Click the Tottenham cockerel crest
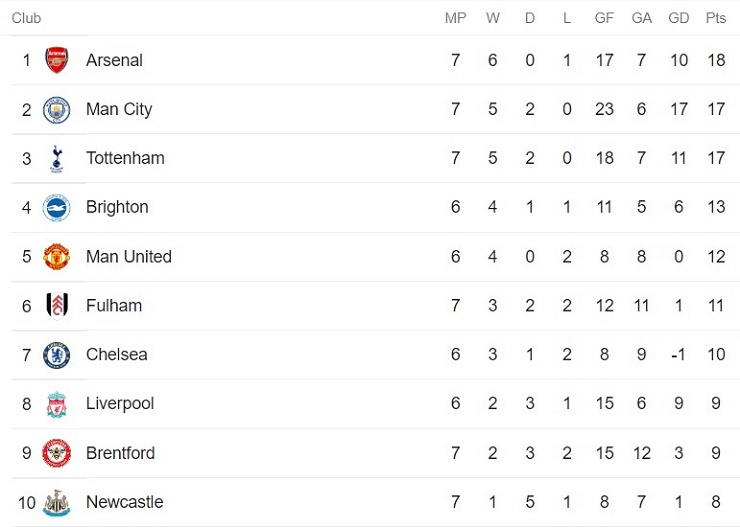740x527 pixels. (x=57, y=159)
